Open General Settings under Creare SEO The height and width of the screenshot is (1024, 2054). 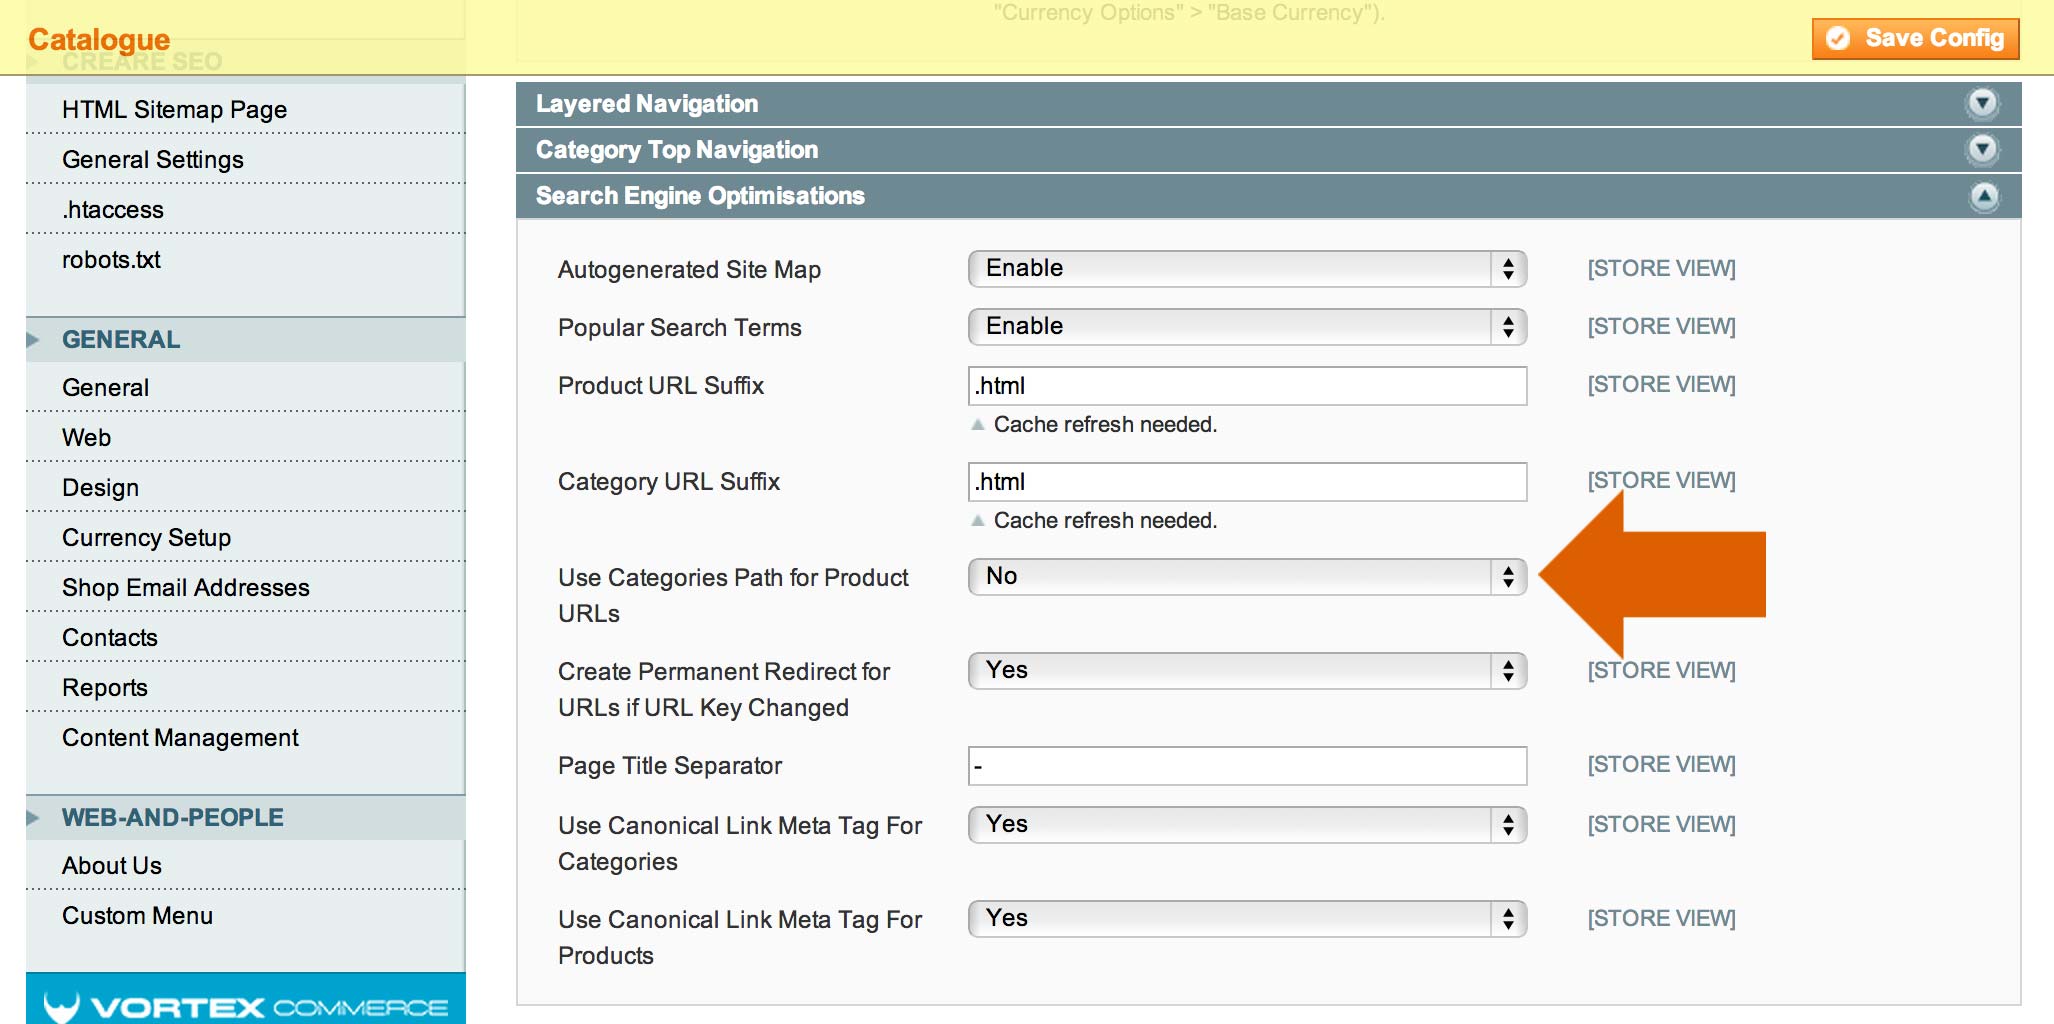pyautogui.click(x=246, y=159)
